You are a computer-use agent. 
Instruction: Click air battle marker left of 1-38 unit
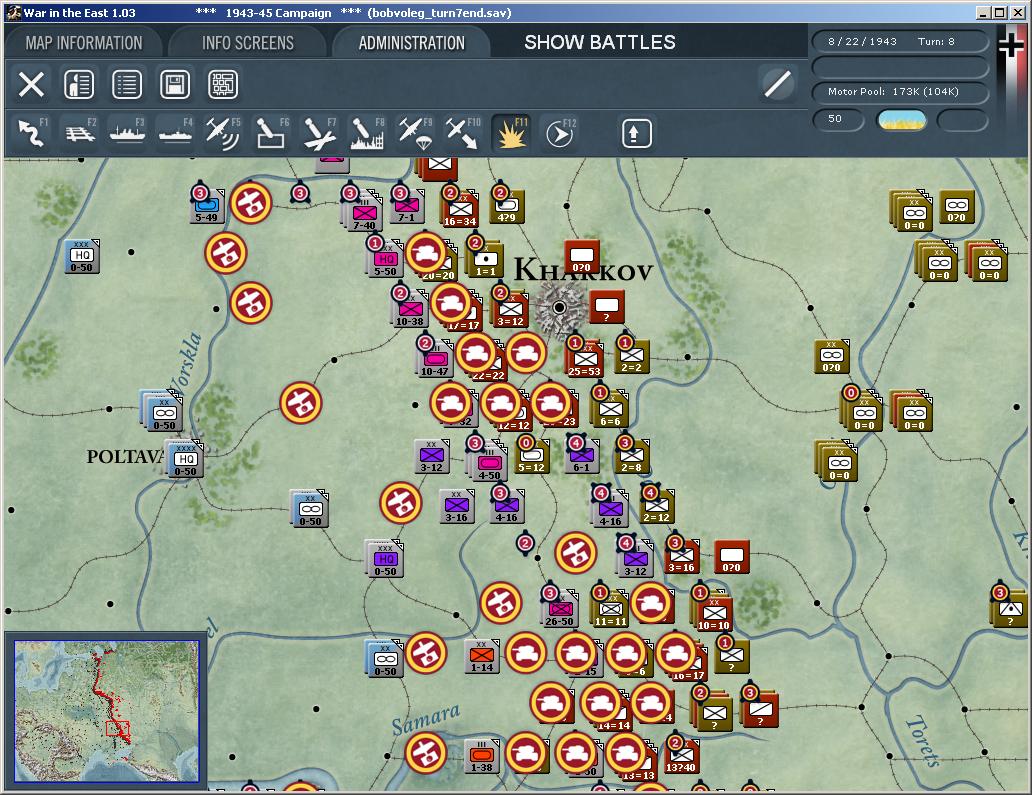[426, 753]
